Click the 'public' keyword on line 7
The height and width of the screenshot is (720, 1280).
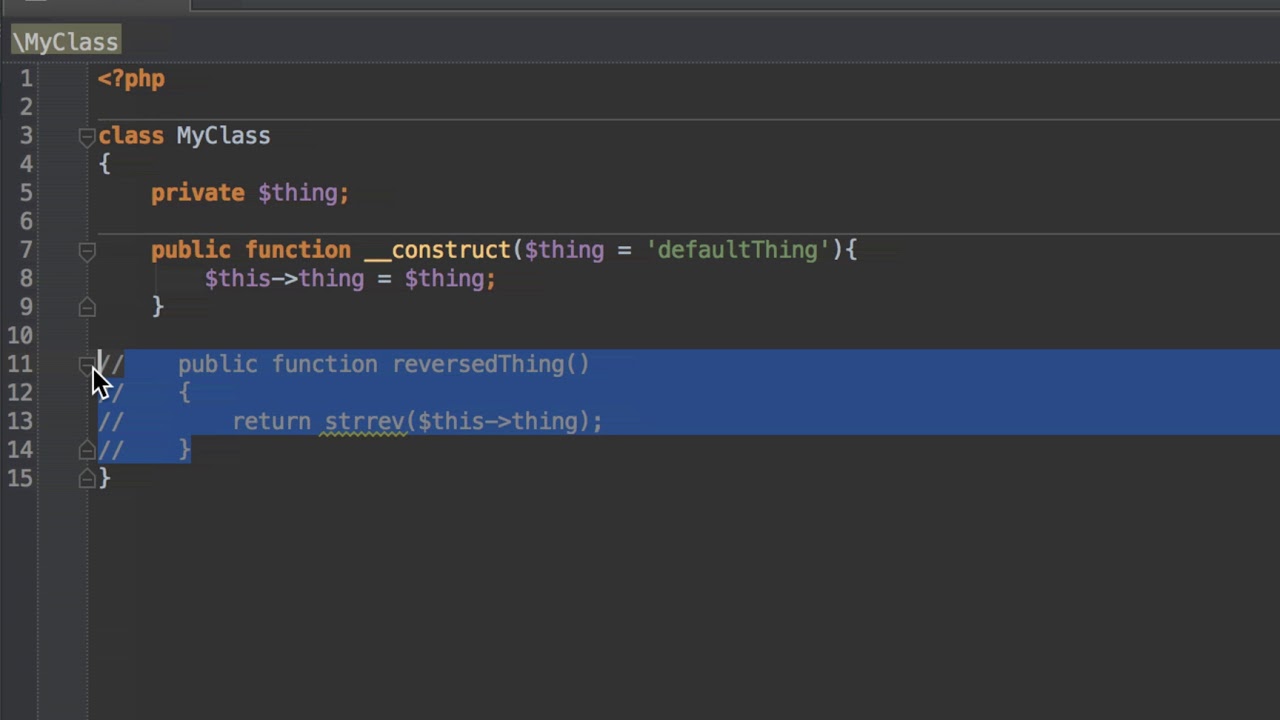[191, 250]
